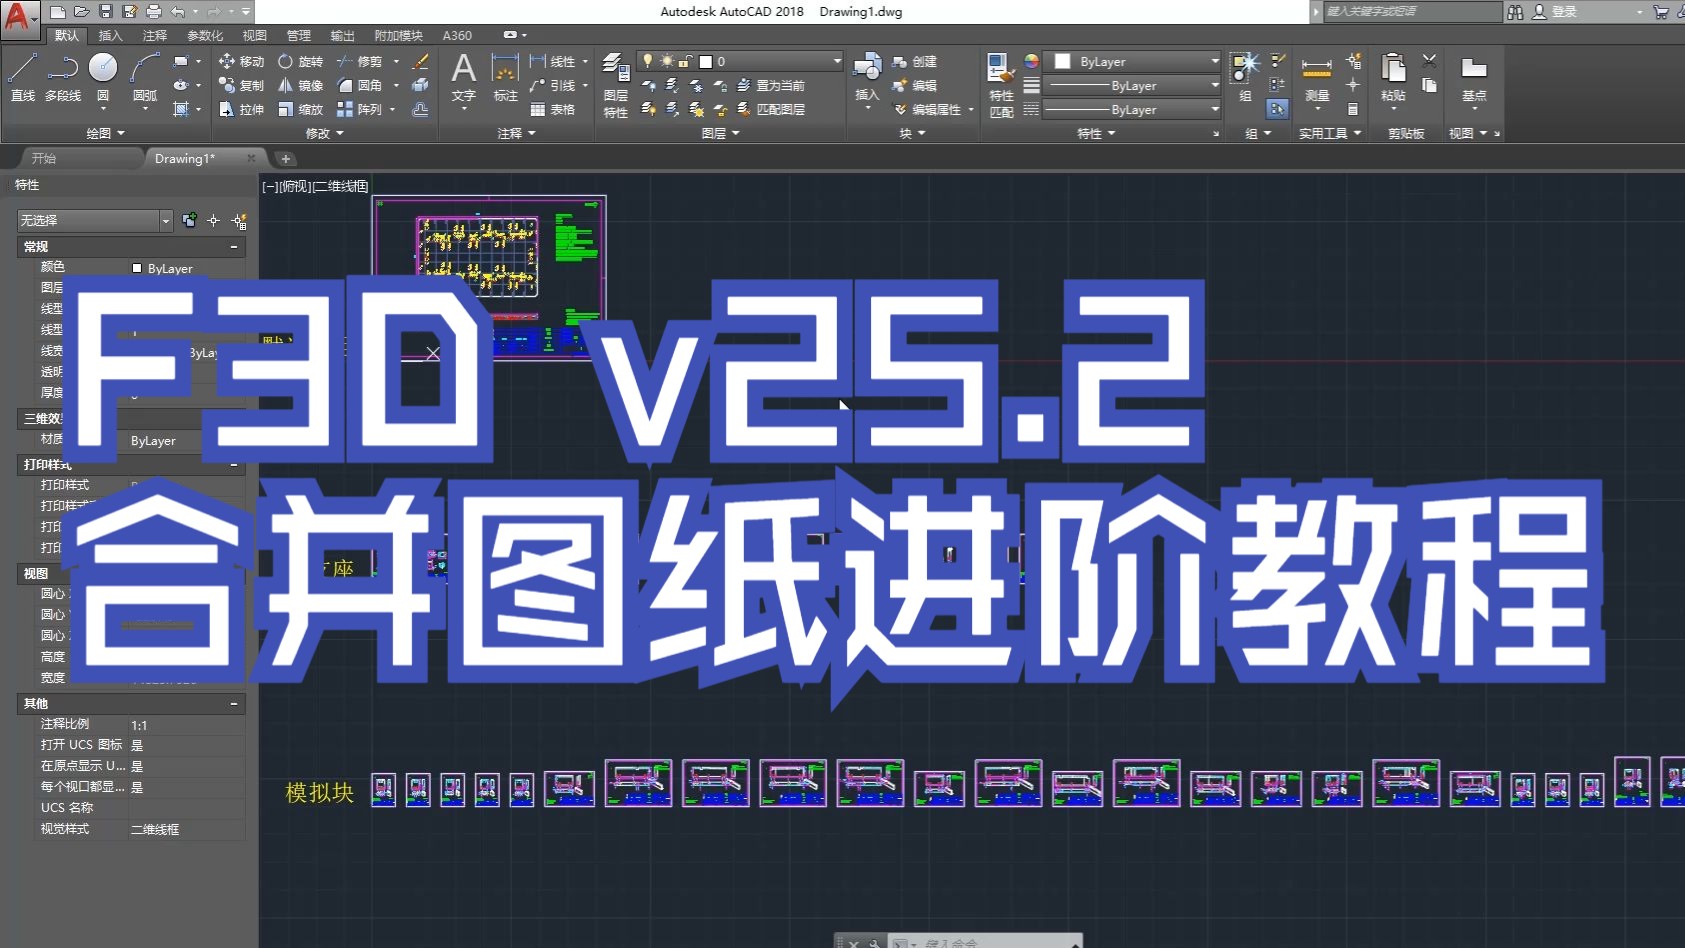
Task: Click the keyword search field in title bar
Action: (x=1412, y=12)
